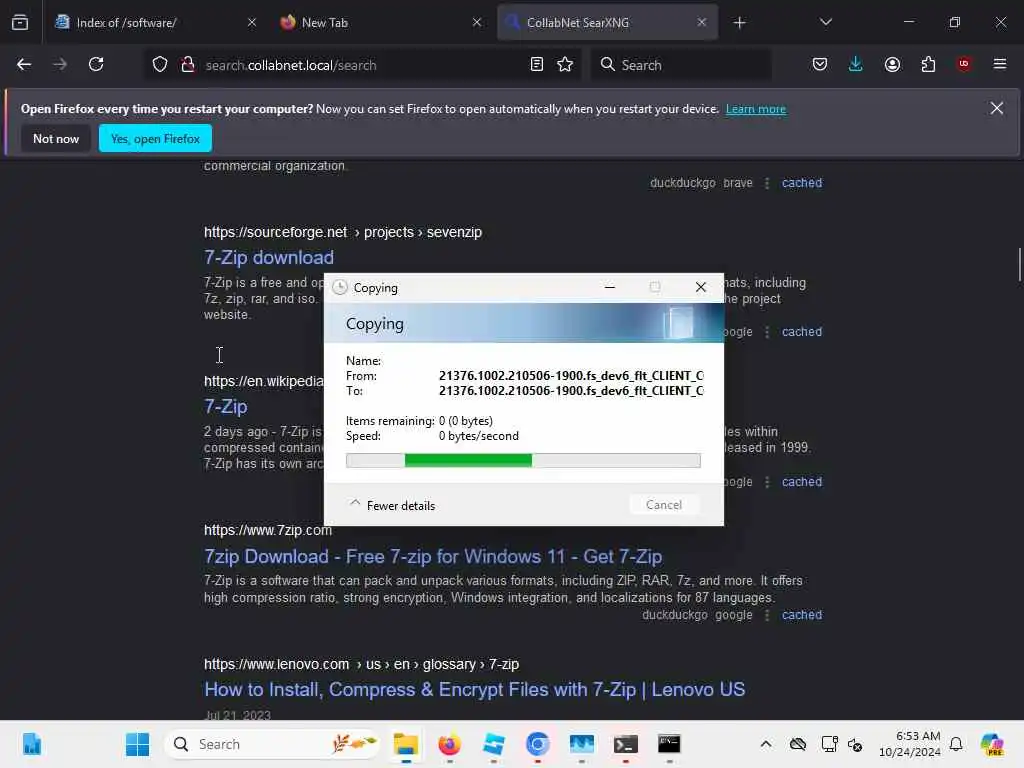Image resolution: width=1024 pixels, height=768 pixels.
Task: Reload the current page
Action: tap(96, 64)
